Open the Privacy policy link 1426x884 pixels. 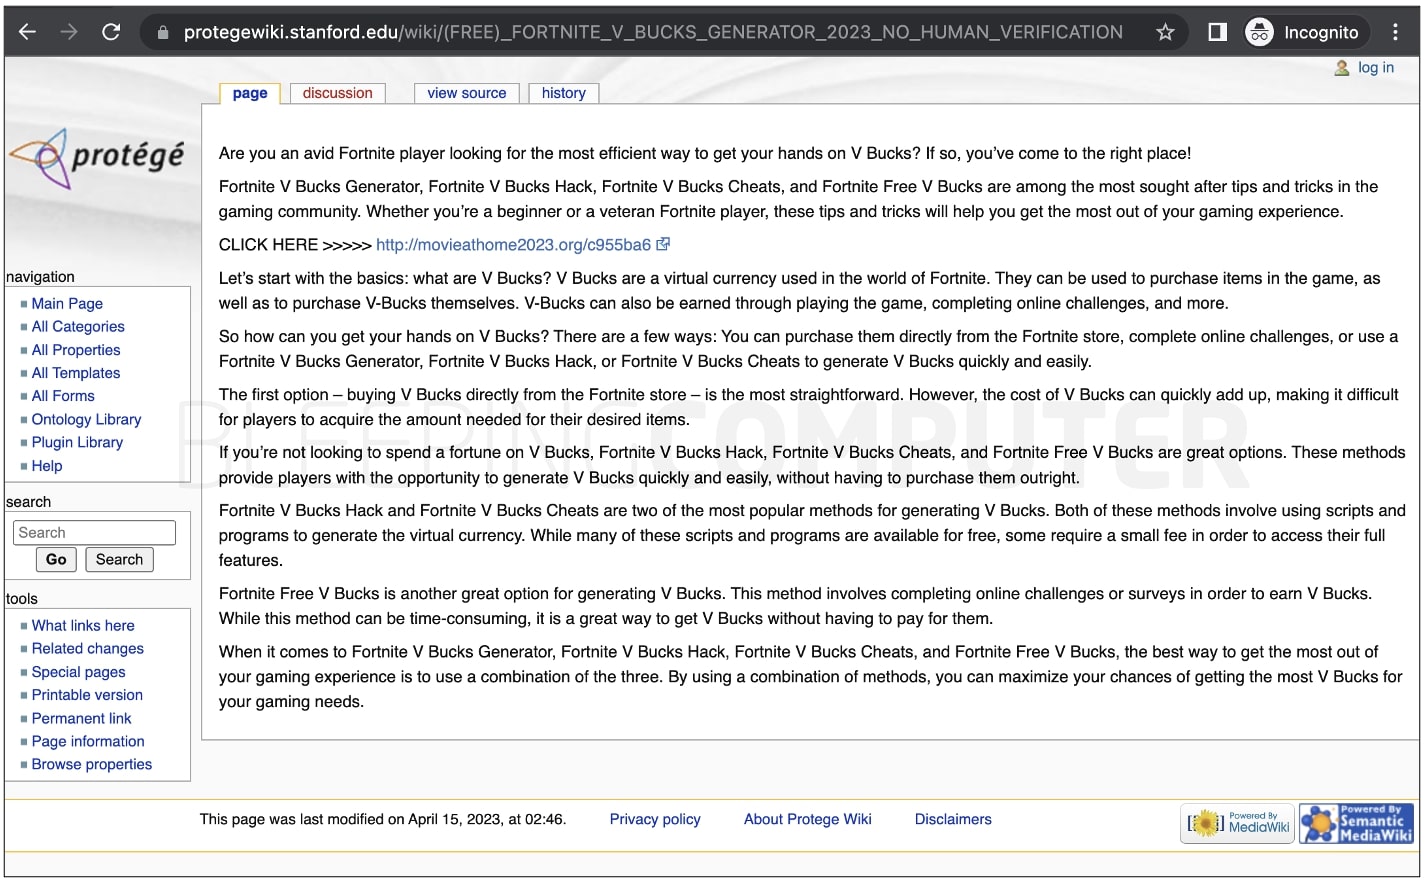click(x=655, y=819)
